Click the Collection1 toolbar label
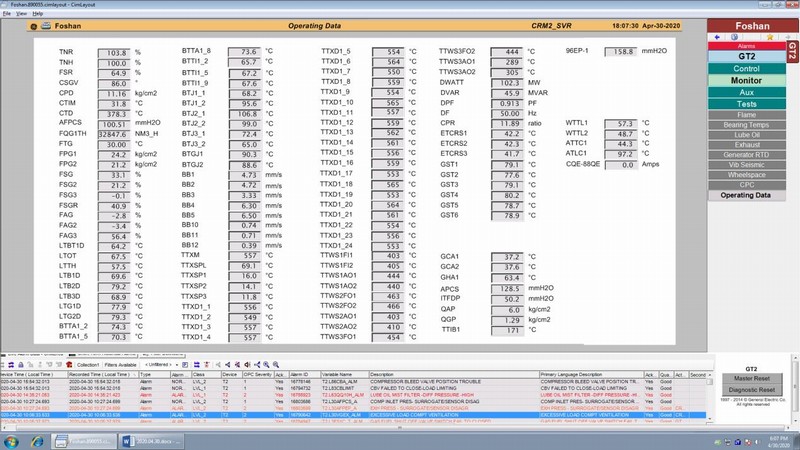Screen dimensions: 800x450 point(88,365)
